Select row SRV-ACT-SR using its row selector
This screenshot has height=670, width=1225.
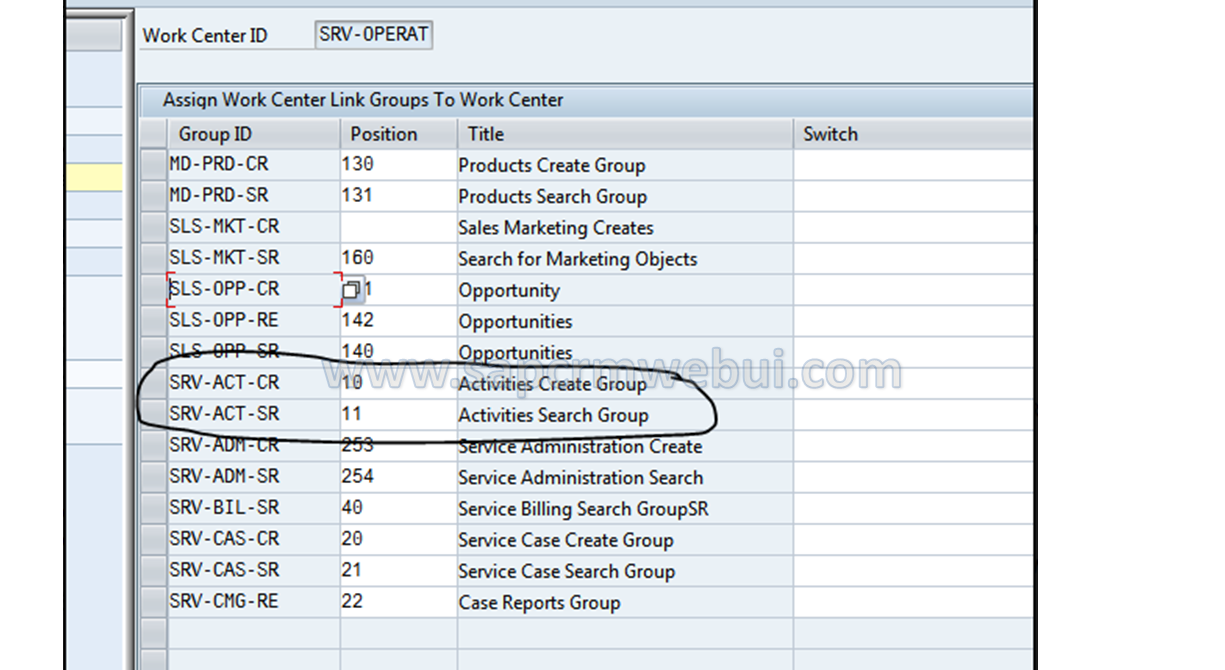click(153, 414)
